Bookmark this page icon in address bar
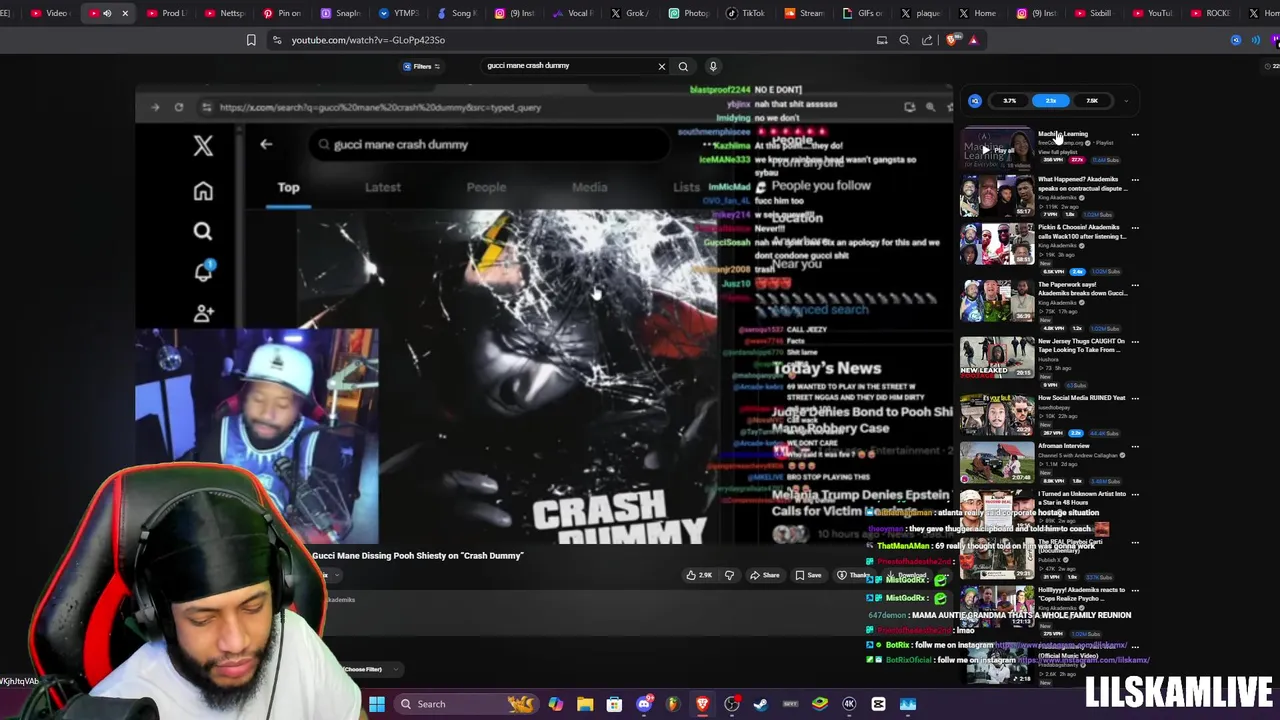 (251, 40)
